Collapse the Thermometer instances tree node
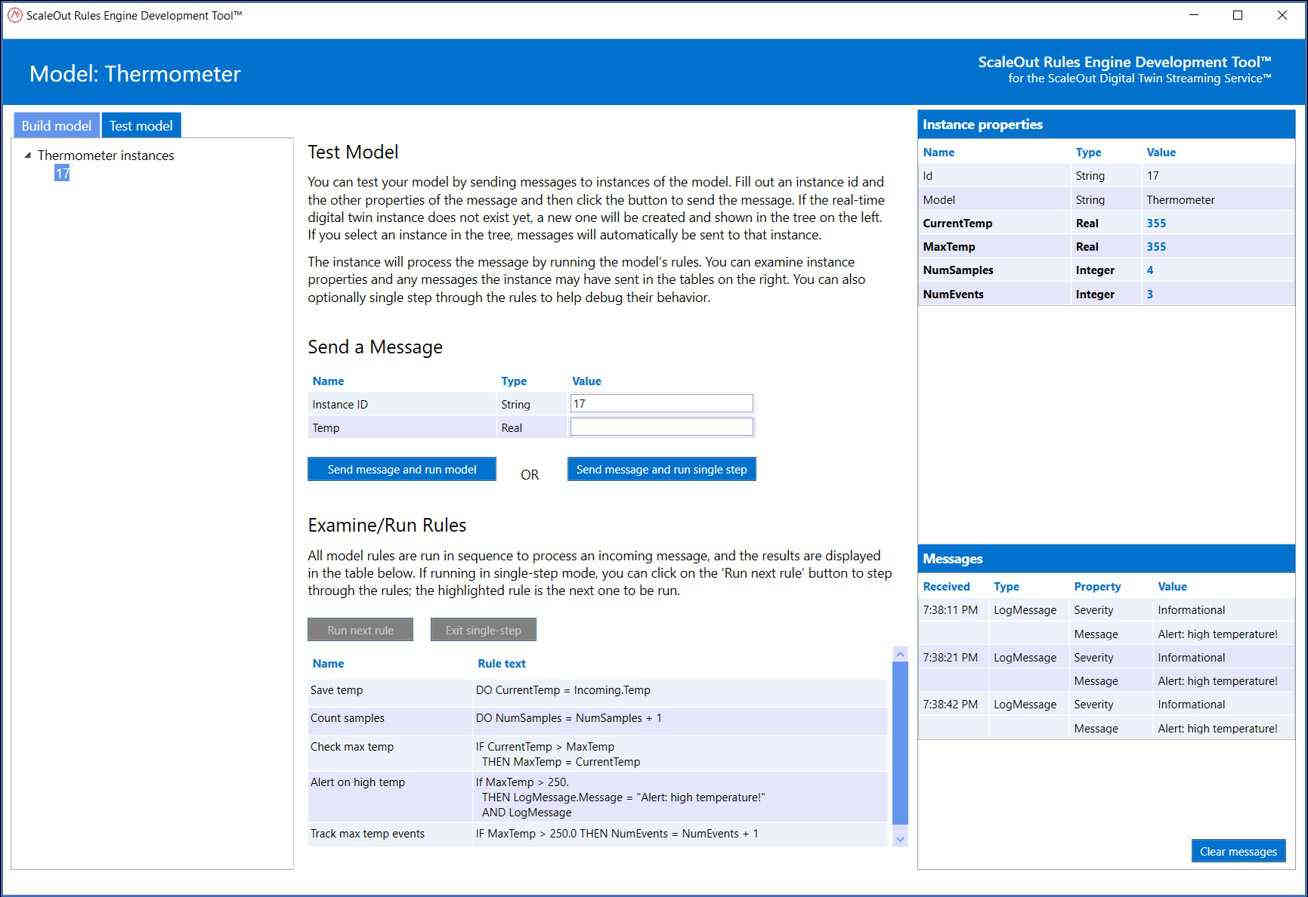Image resolution: width=1308 pixels, height=897 pixels. pos(27,155)
